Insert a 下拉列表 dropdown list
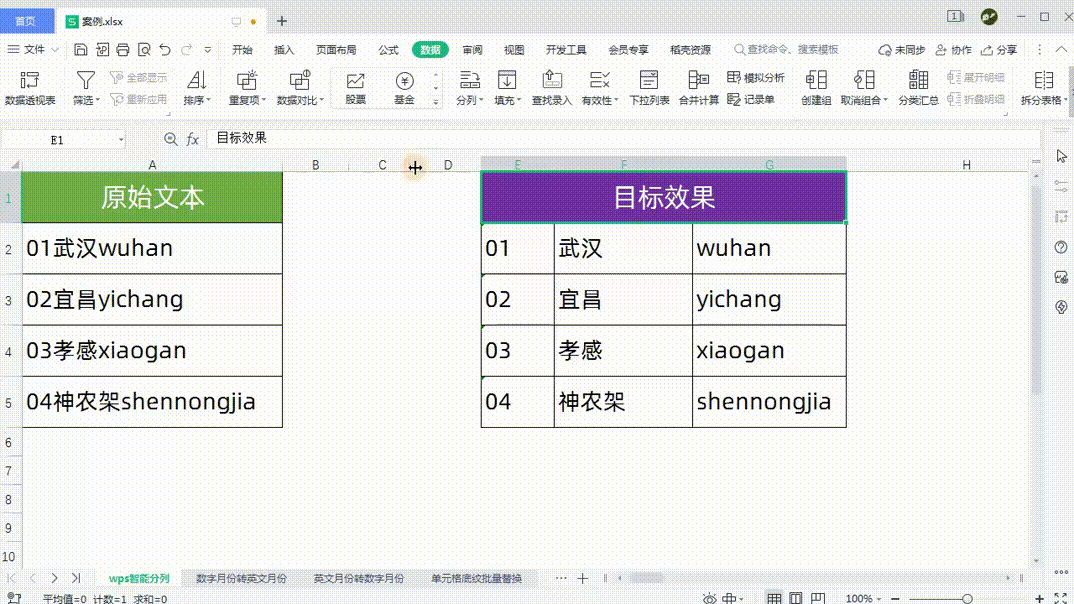This screenshot has width=1074, height=604. [x=649, y=88]
